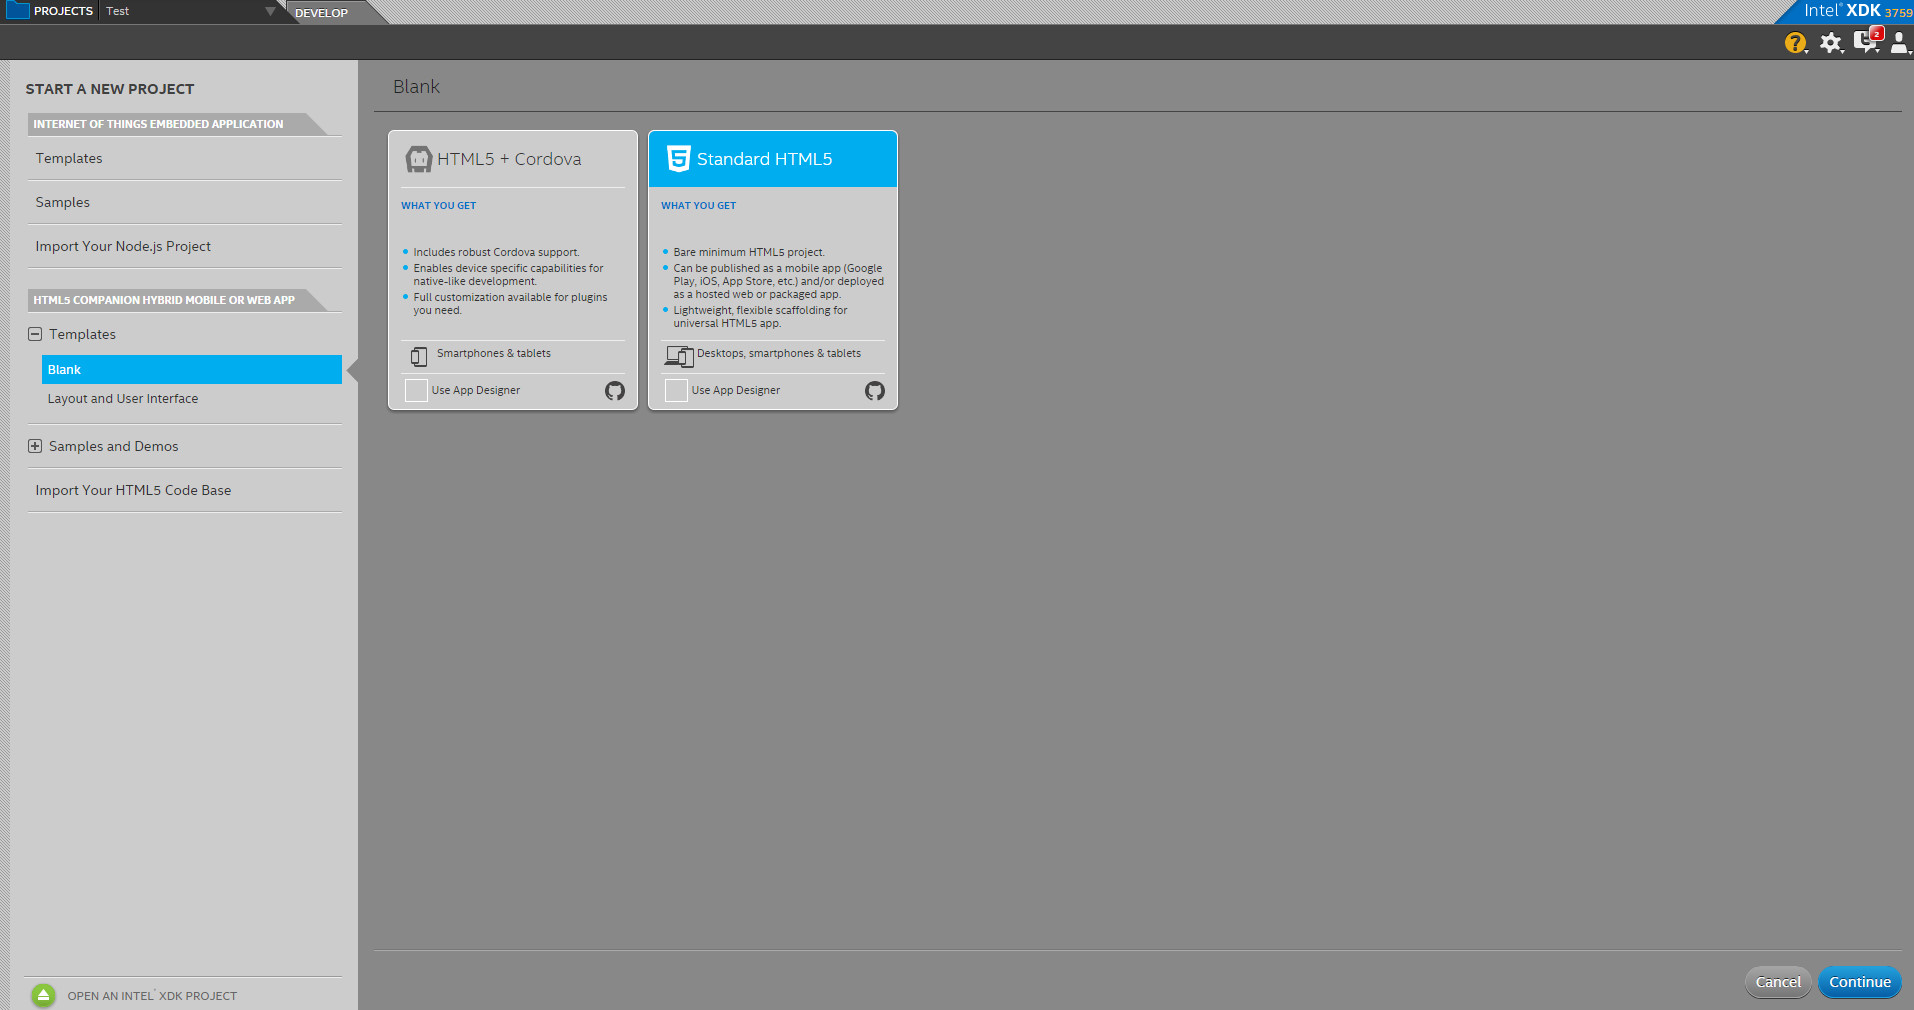Screen dimensions: 1914x1010
Task: Expand the Samples and Demos section
Action: click(35, 446)
